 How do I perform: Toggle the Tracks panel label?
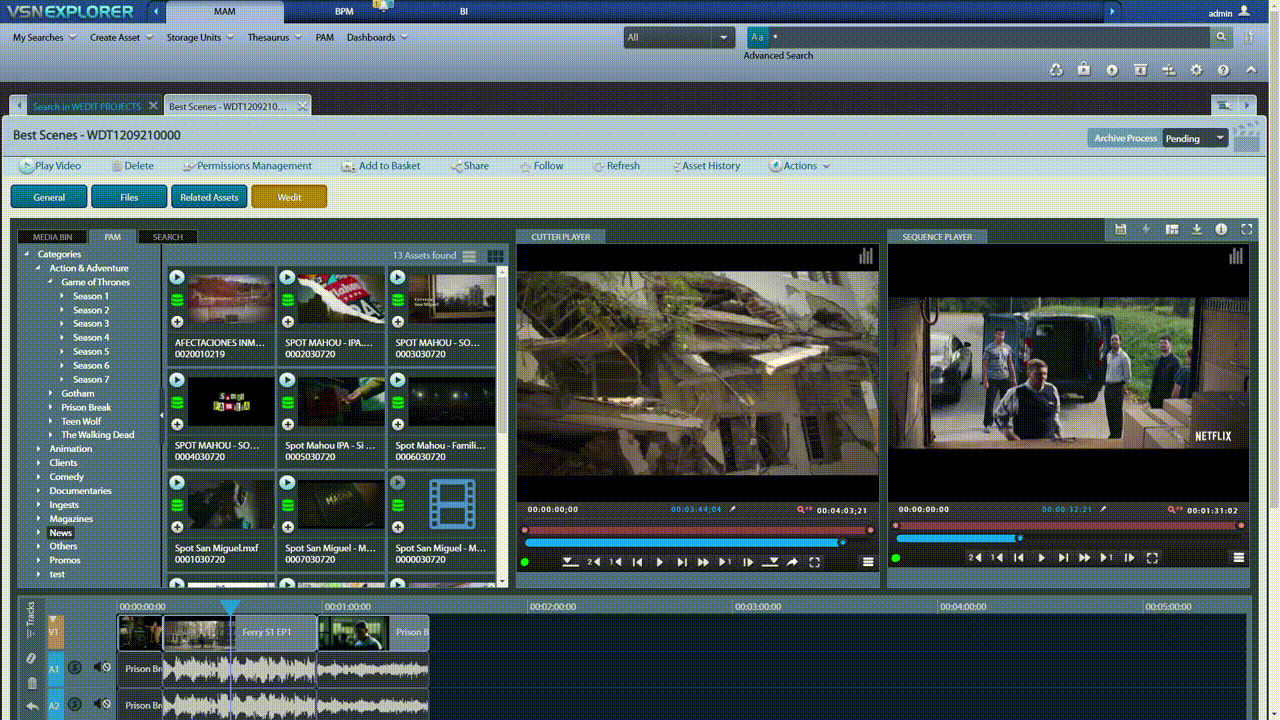pos(31,620)
